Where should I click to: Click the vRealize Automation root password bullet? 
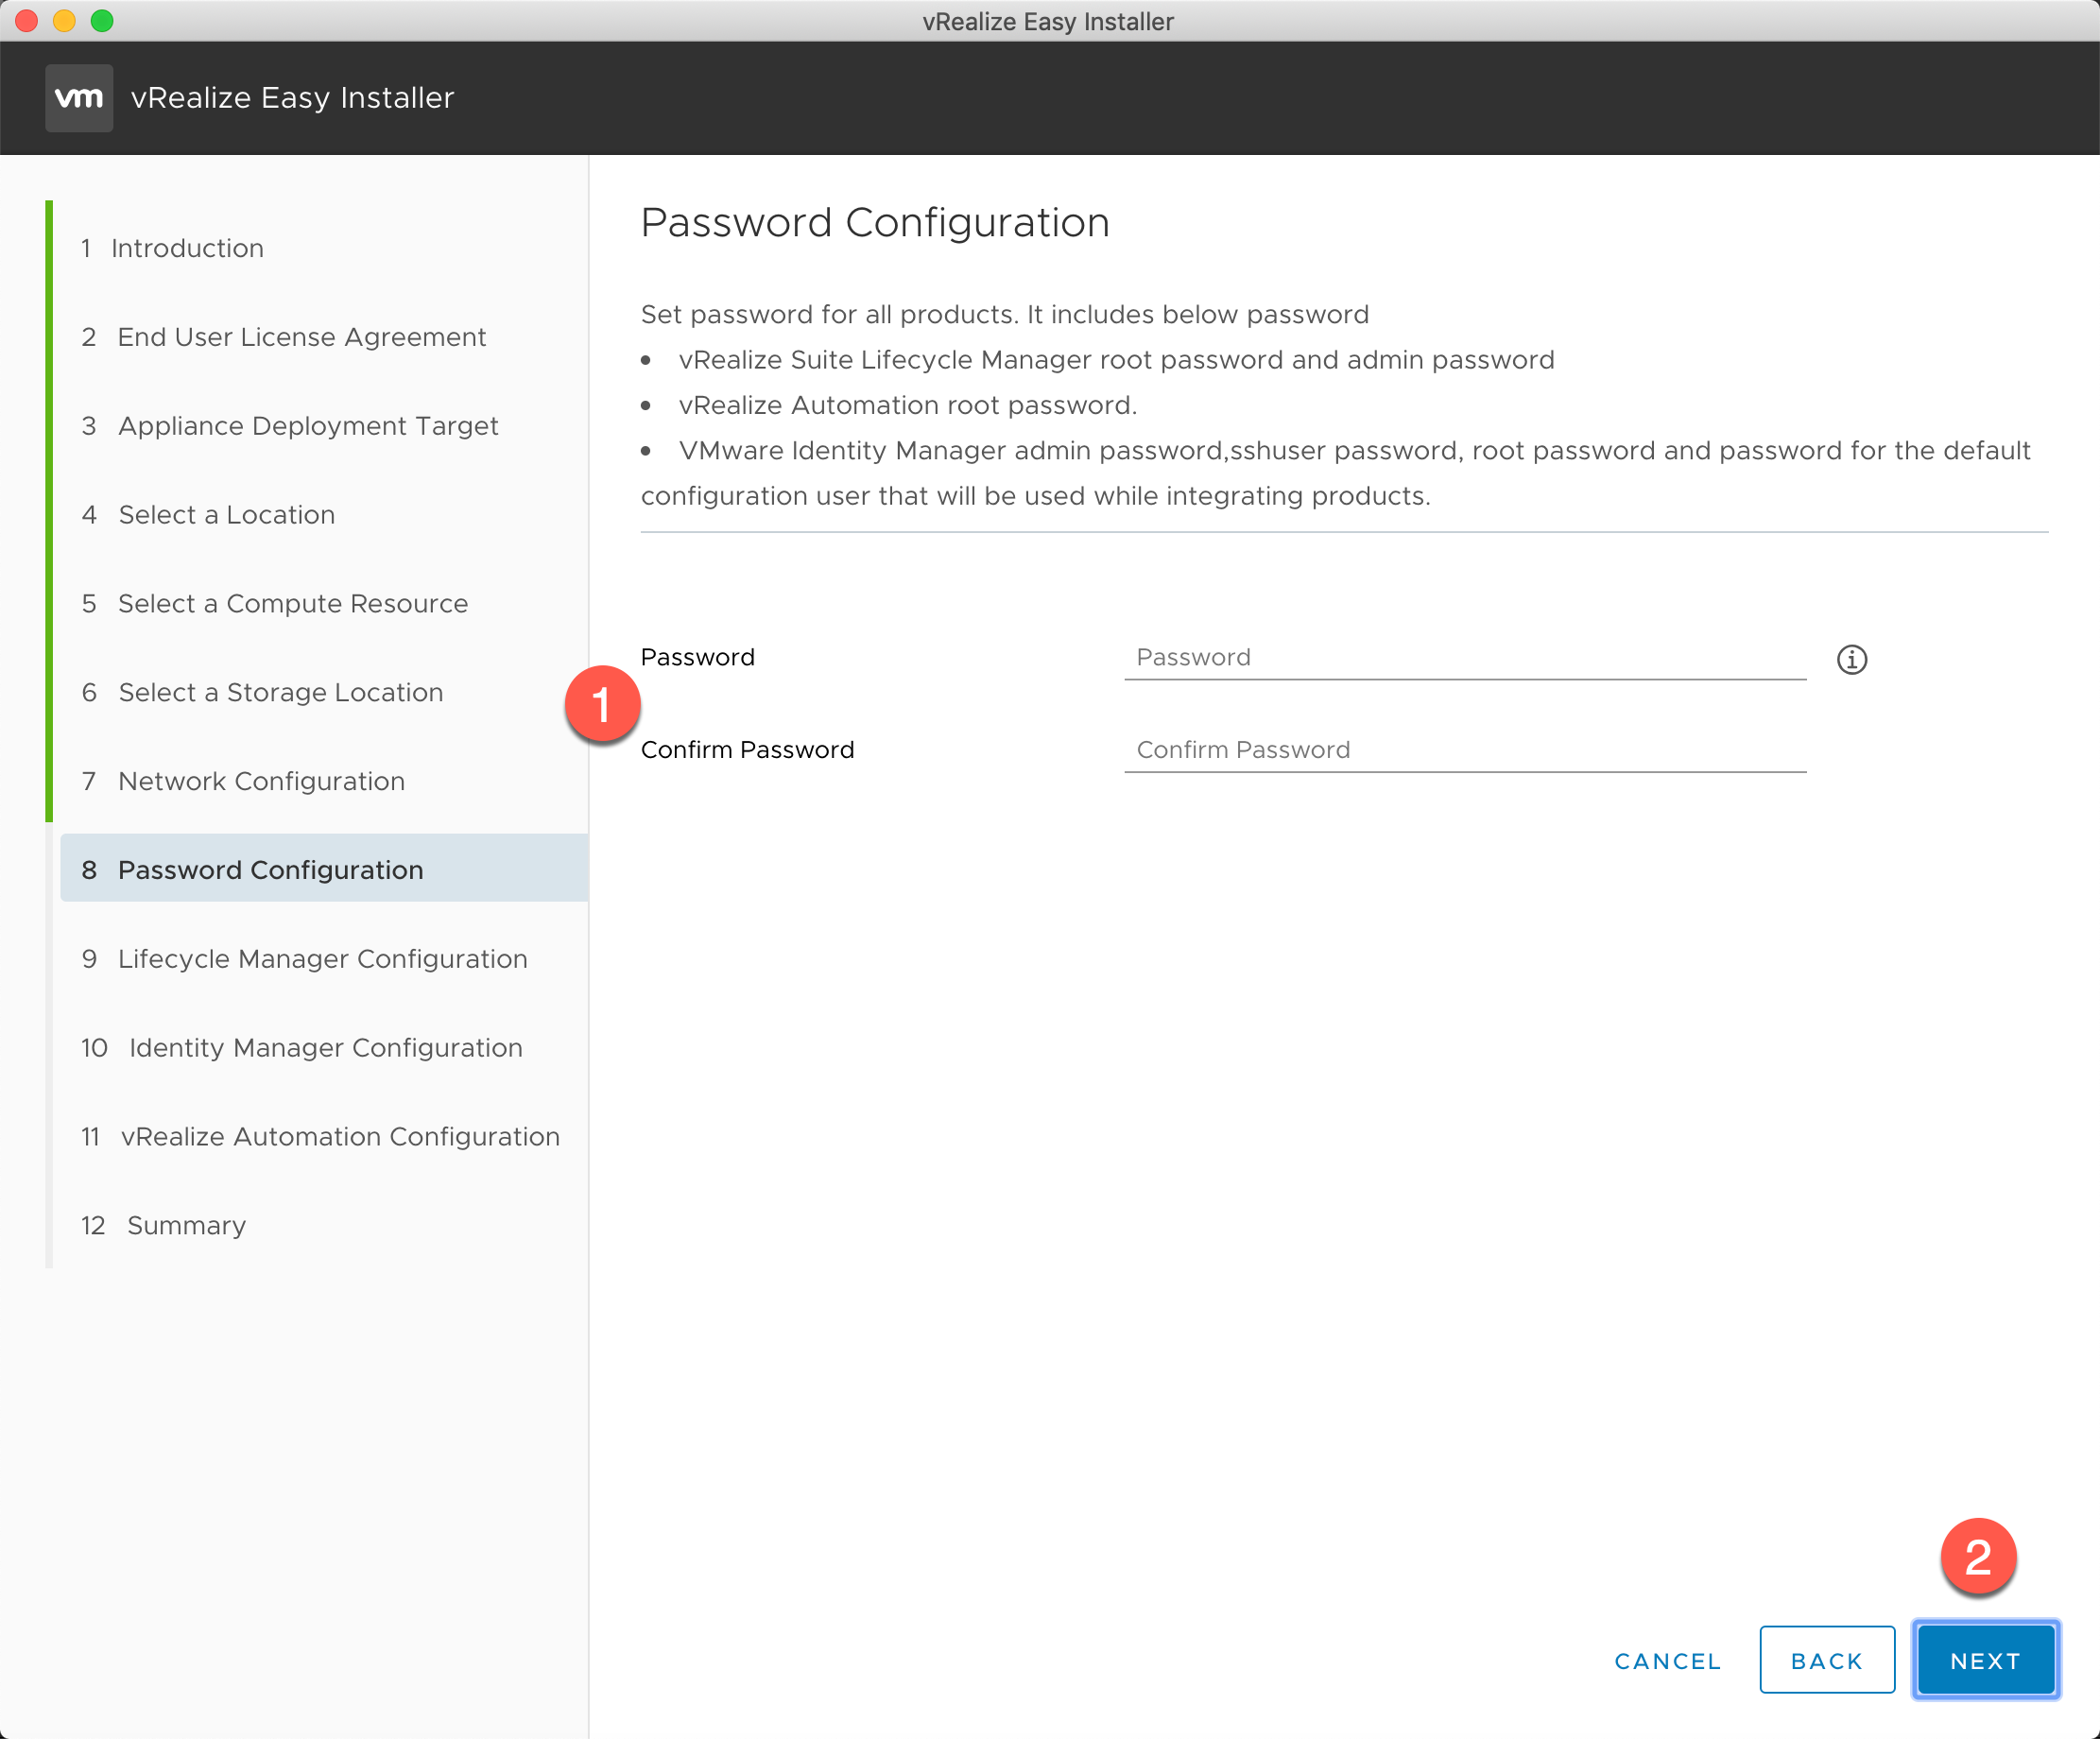tap(908, 405)
